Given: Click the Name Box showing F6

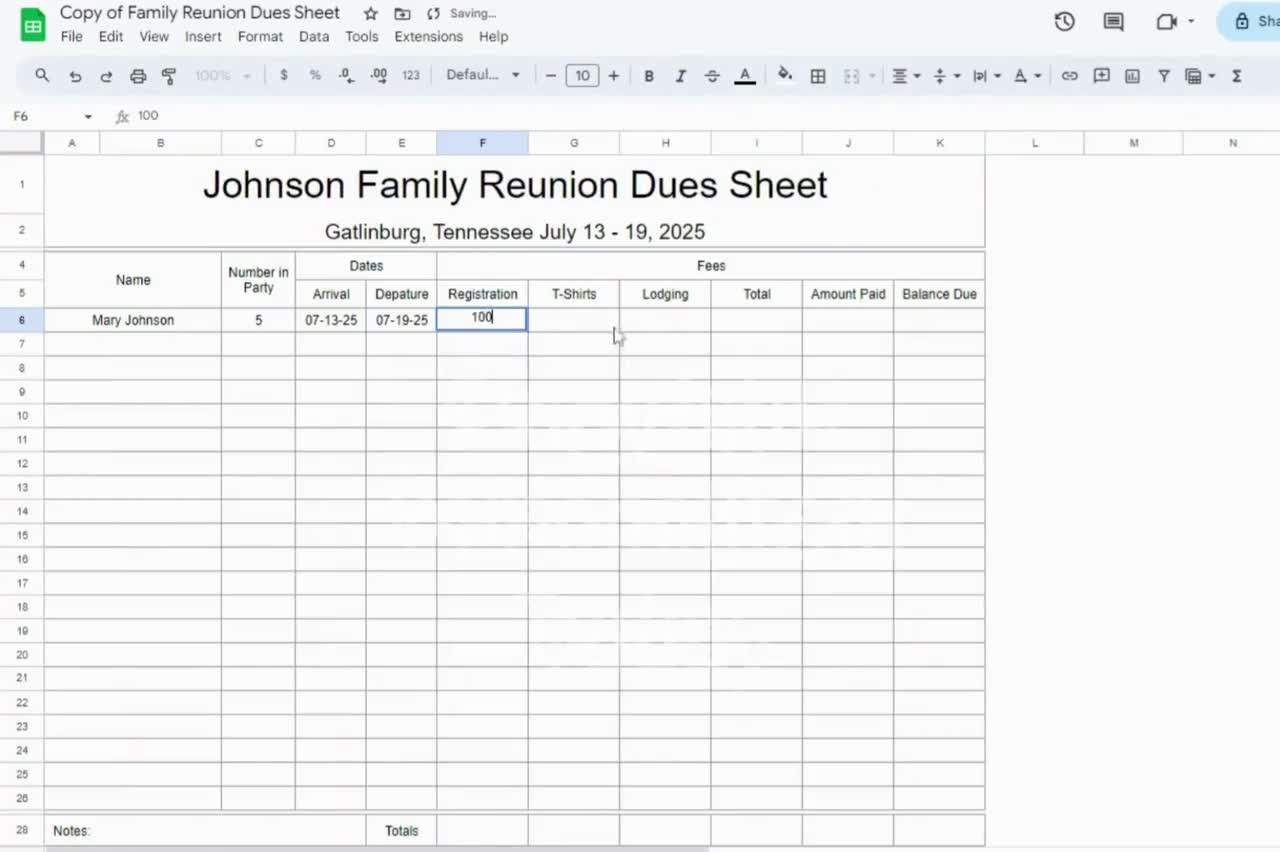Looking at the screenshot, I should click(40, 116).
